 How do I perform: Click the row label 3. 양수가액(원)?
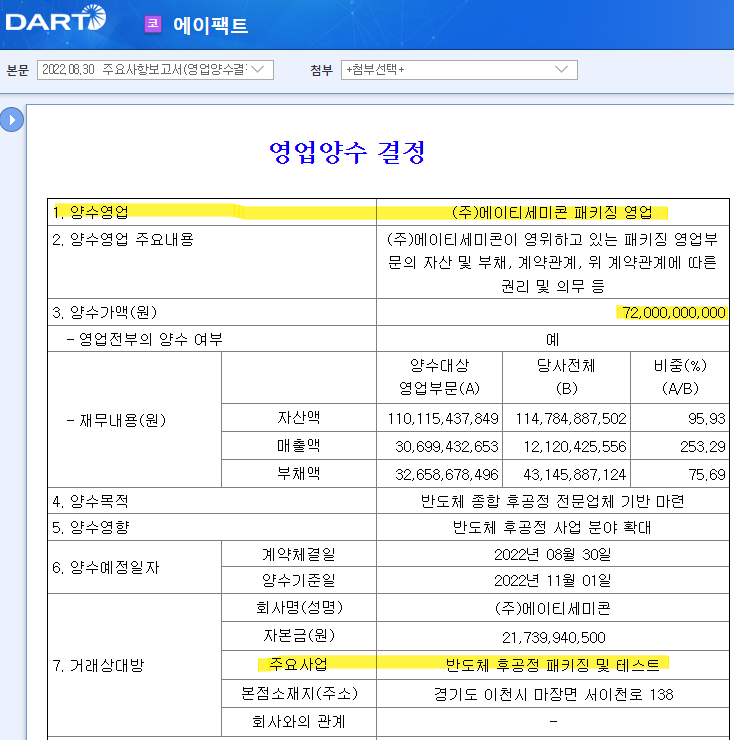[104, 312]
